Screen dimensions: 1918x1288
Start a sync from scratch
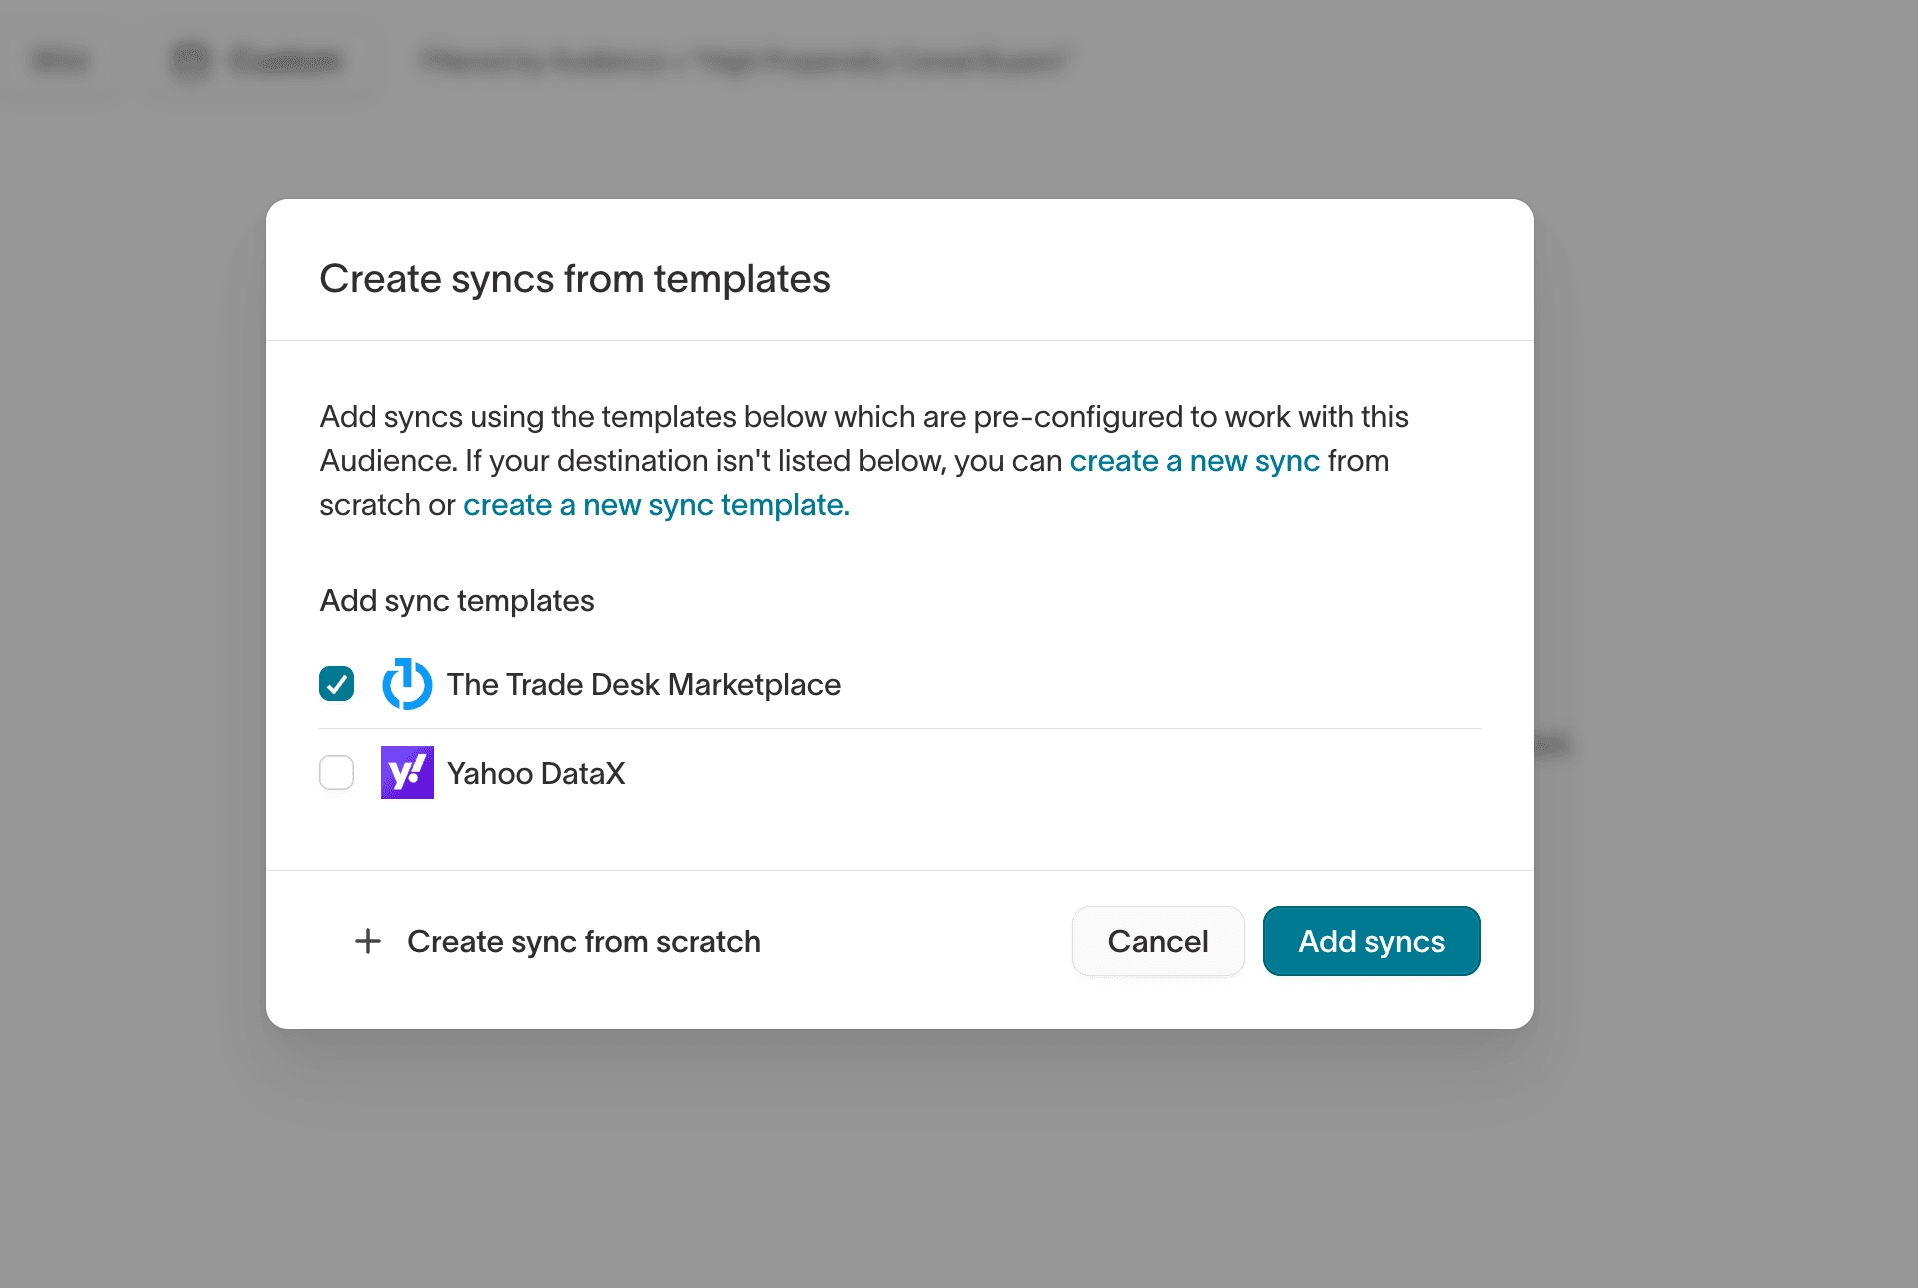(x=583, y=941)
